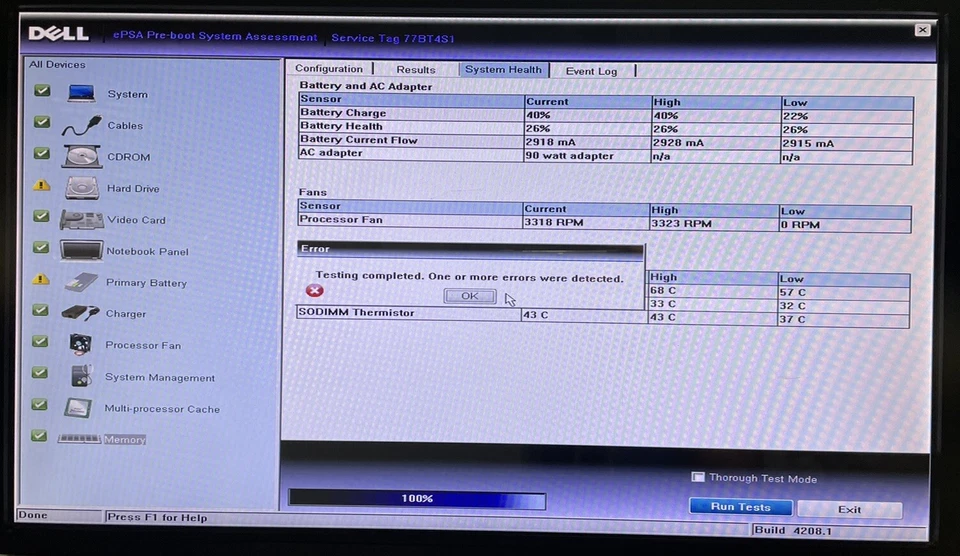Viewport: 960px width, 556px height.
Task: Toggle the System Management checkmark
Action: pyautogui.click(x=40, y=372)
